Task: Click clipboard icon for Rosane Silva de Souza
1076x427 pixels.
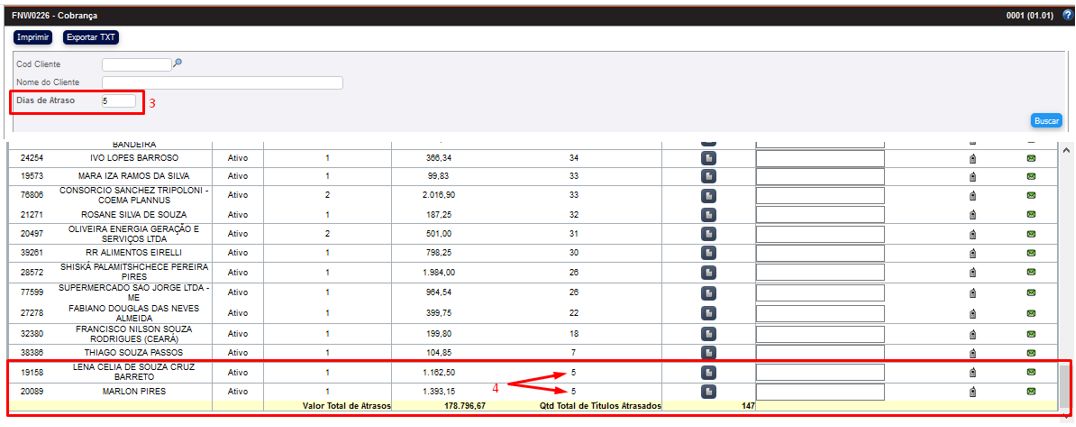Action: [x=972, y=215]
